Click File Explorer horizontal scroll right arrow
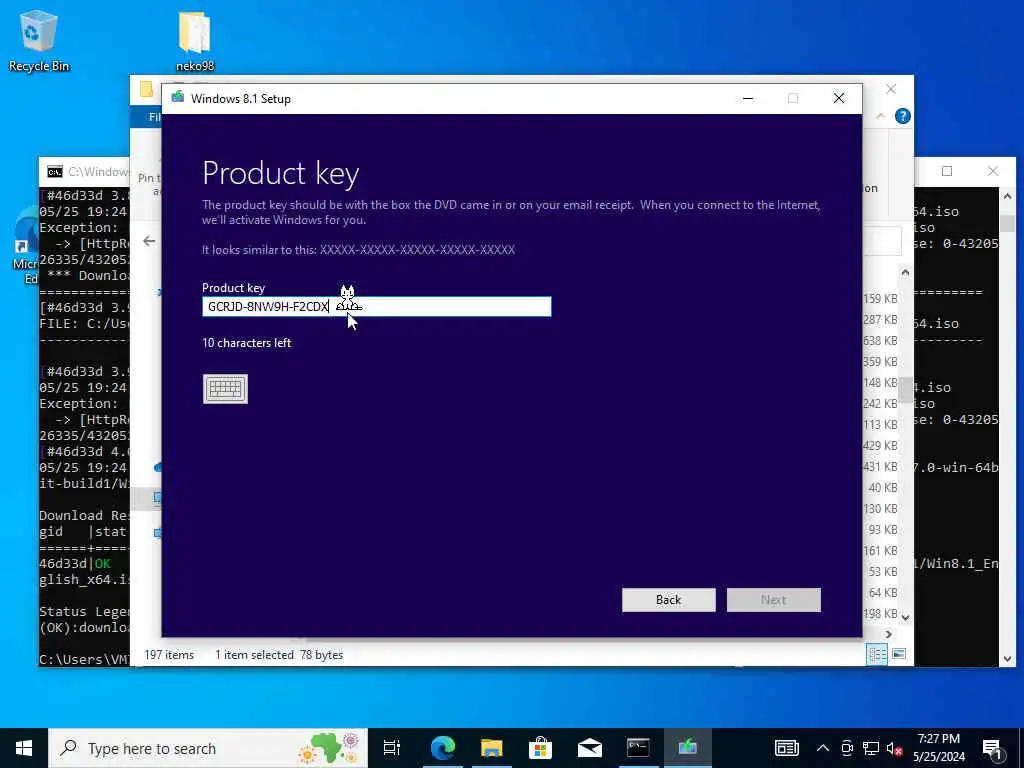1024x768 pixels. (888, 634)
